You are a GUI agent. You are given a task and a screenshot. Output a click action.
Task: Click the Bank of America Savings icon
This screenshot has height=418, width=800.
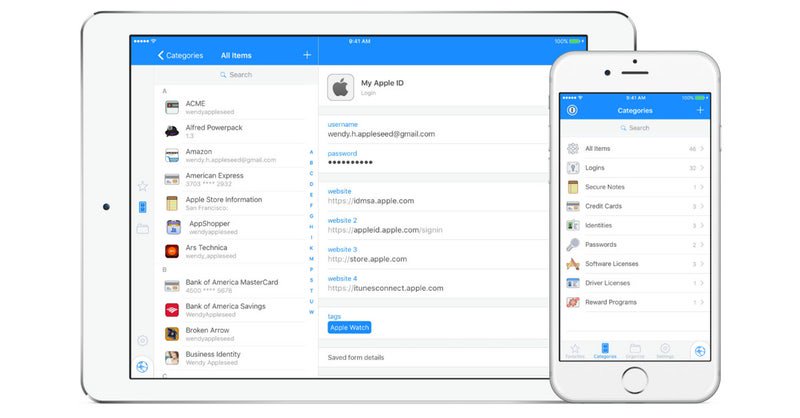[x=172, y=310]
